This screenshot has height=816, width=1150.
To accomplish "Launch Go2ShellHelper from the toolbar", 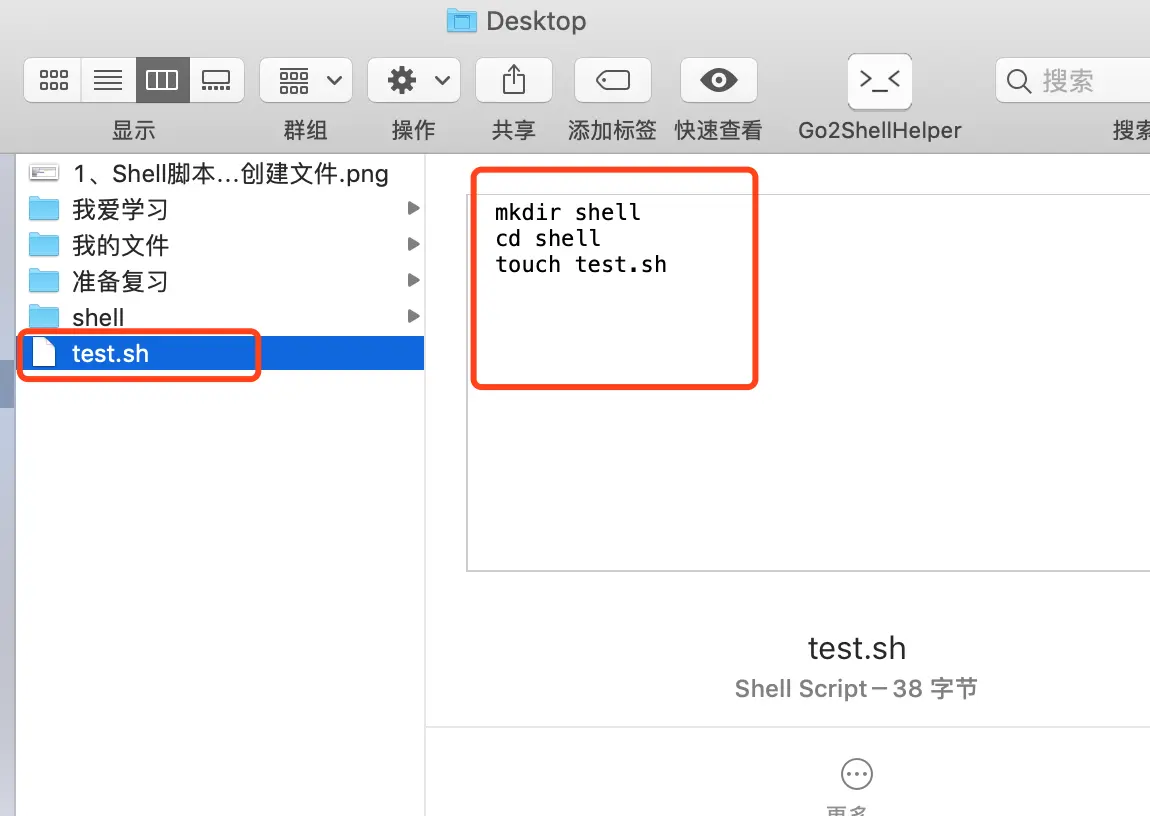I will click(x=879, y=80).
